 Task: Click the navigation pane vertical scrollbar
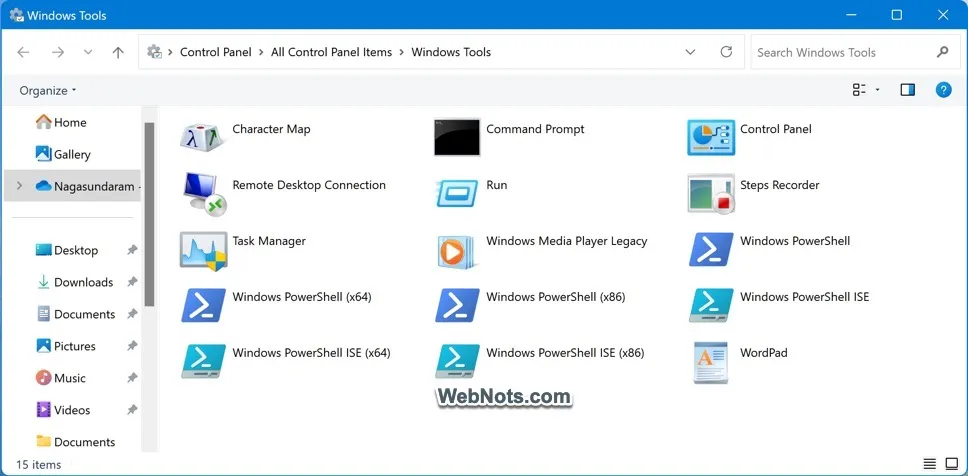click(x=149, y=214)
